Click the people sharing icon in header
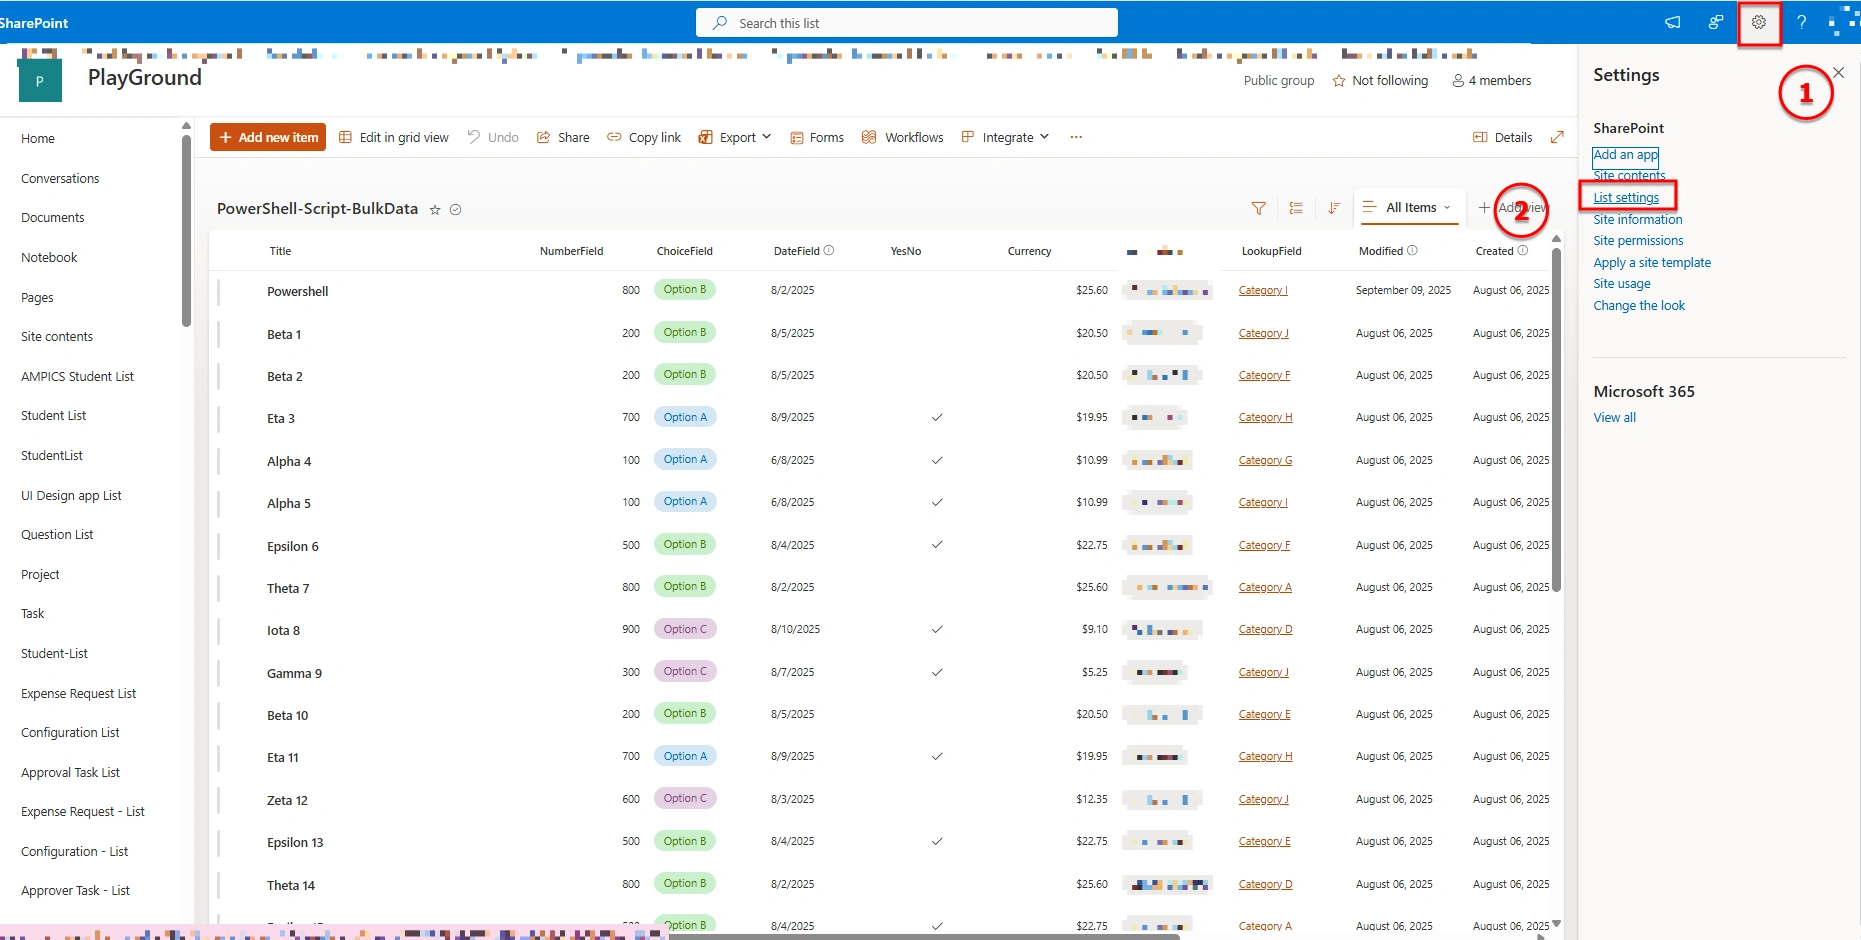The width and height of the screenshot is (1861, 940). (x=1716, y=22)
